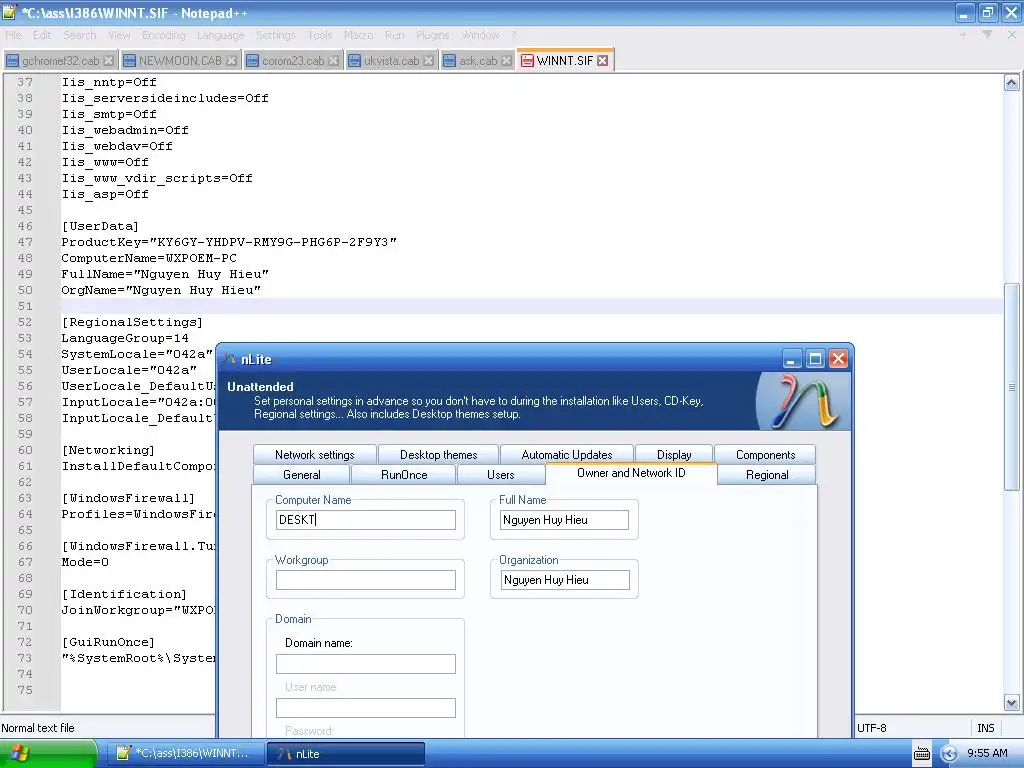Activate Notepad++ WINNT taskbar button

point(183,754)
